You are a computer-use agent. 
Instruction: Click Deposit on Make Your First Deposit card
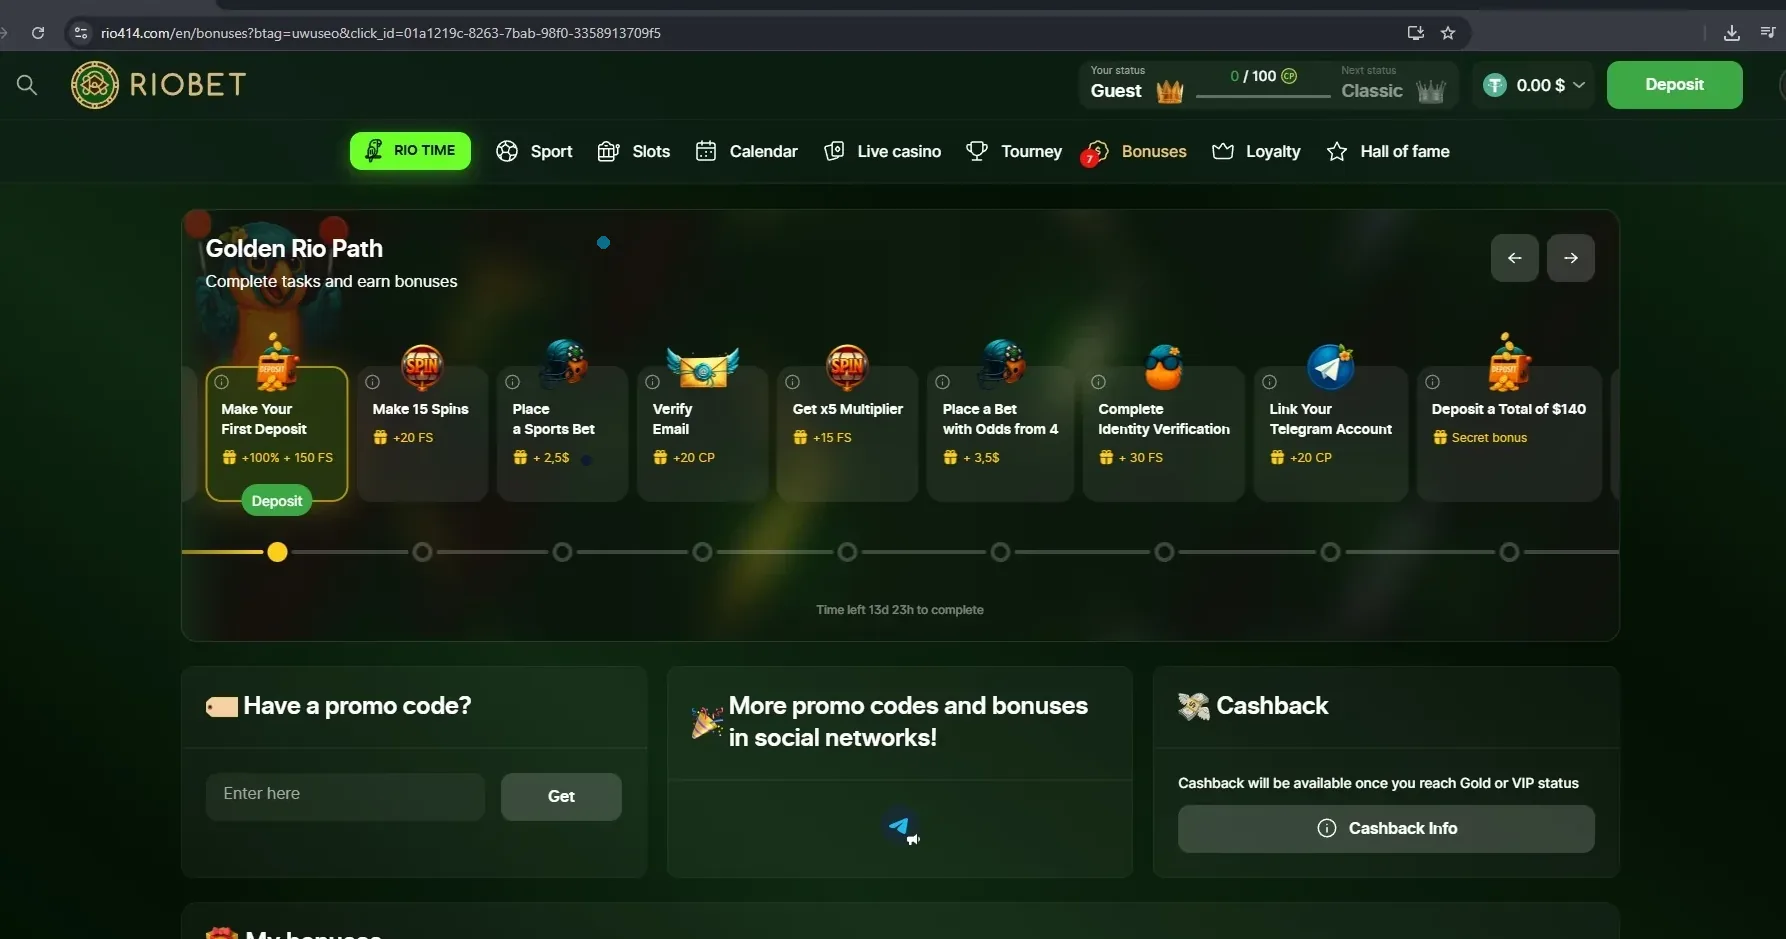[277, 501]
